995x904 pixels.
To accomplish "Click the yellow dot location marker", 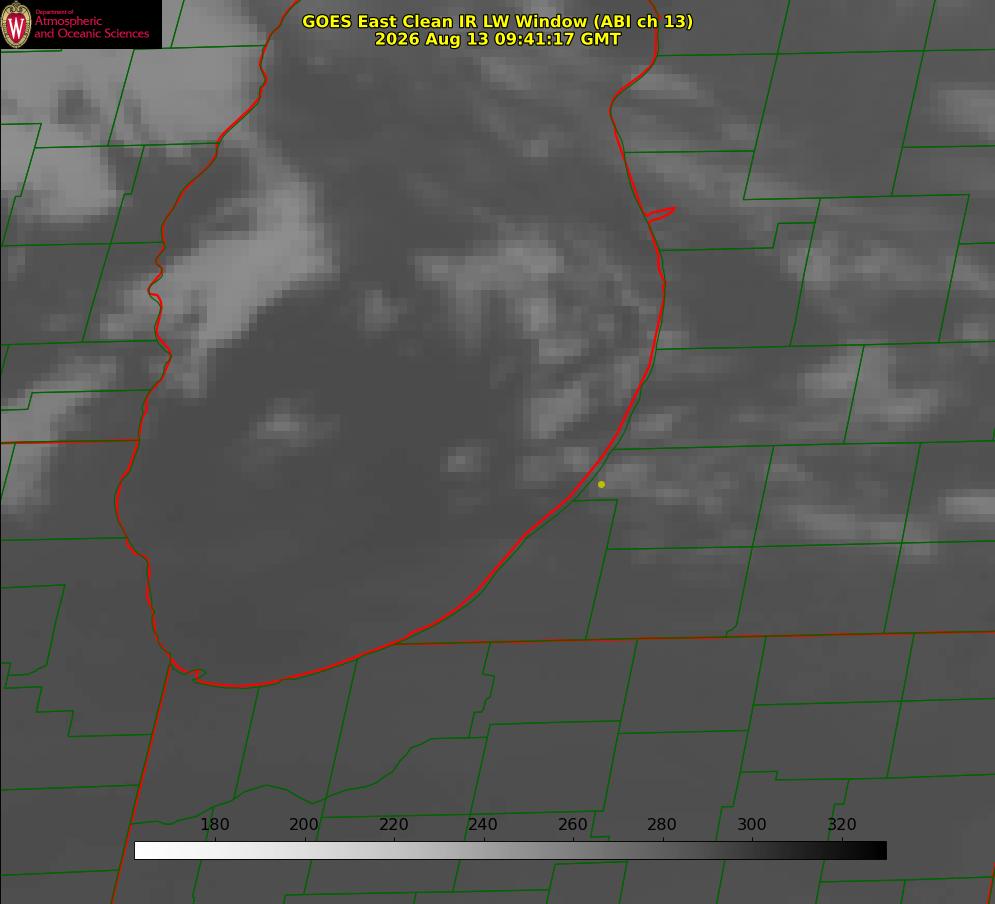I will [x=601, y=484].
